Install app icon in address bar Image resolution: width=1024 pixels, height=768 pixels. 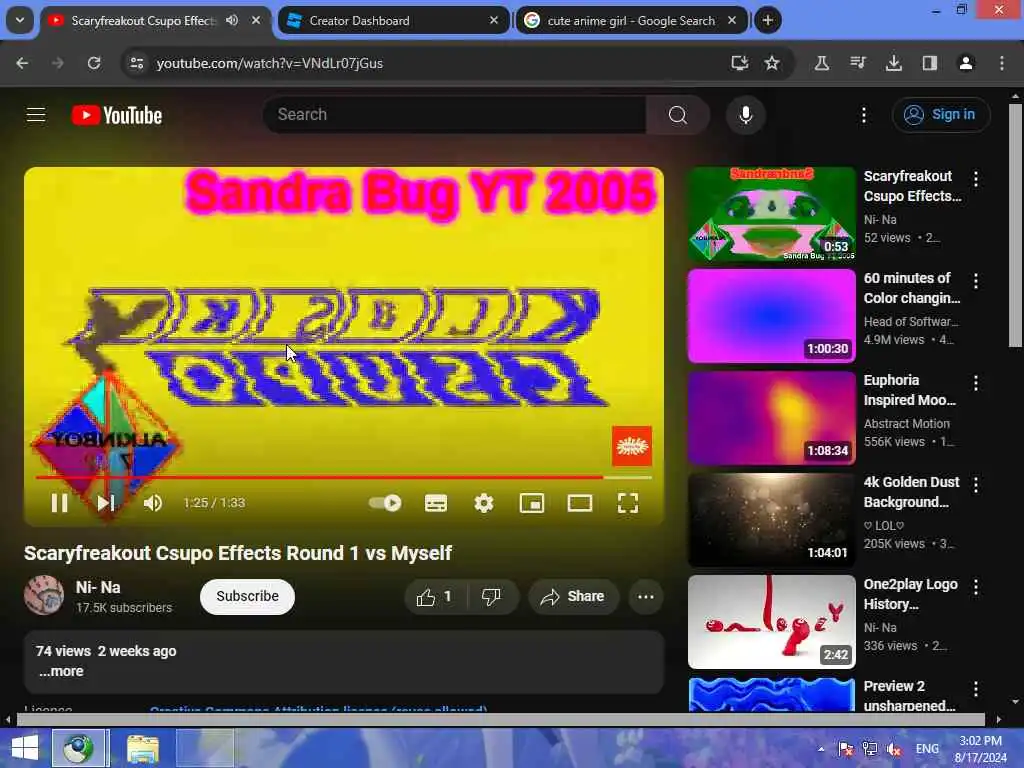point(739,63)
